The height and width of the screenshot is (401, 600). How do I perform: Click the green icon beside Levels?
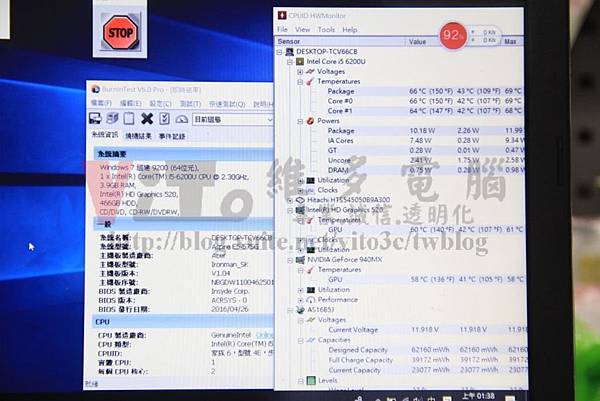pyautogui.click(x=311, y=380)
